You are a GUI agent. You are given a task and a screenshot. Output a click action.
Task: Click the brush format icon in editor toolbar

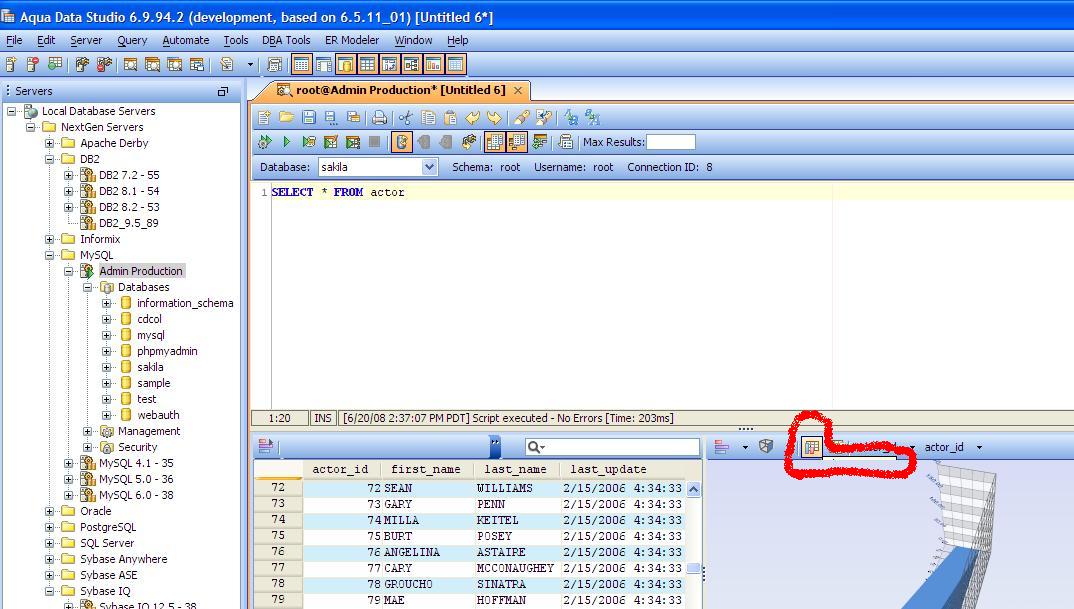pos(521,118)
